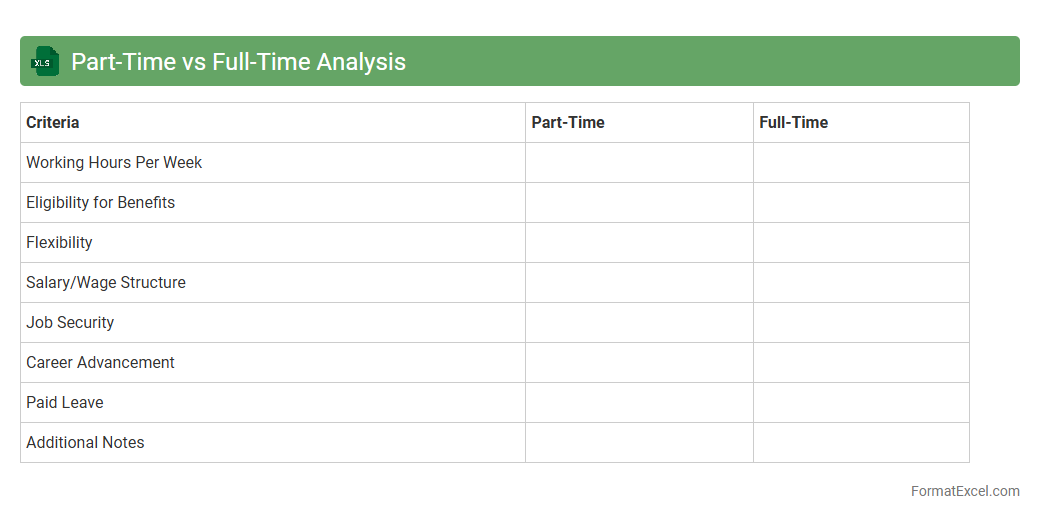Open the FormatExcel.com link
Screen dimensions: 1040x520
pos(964,491)
